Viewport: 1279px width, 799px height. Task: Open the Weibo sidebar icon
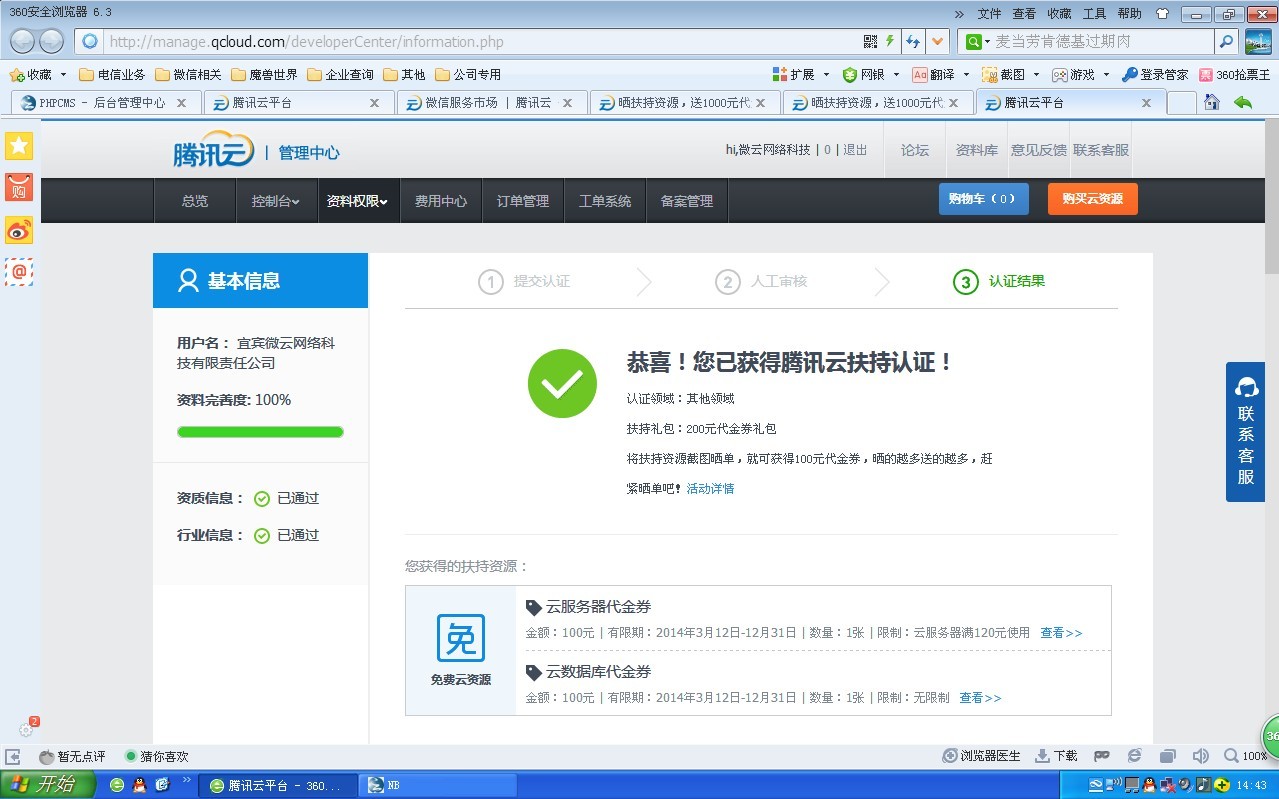pyautogui.click(x=19, y=230)
